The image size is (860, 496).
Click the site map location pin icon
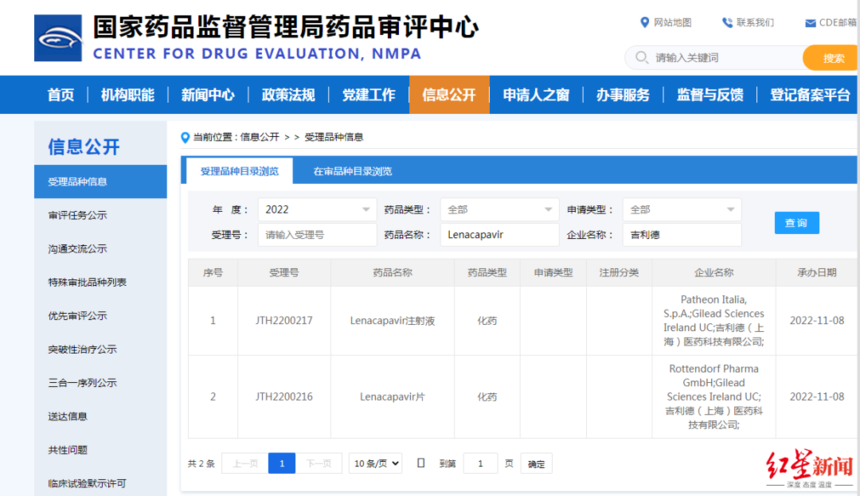[644, 22]
